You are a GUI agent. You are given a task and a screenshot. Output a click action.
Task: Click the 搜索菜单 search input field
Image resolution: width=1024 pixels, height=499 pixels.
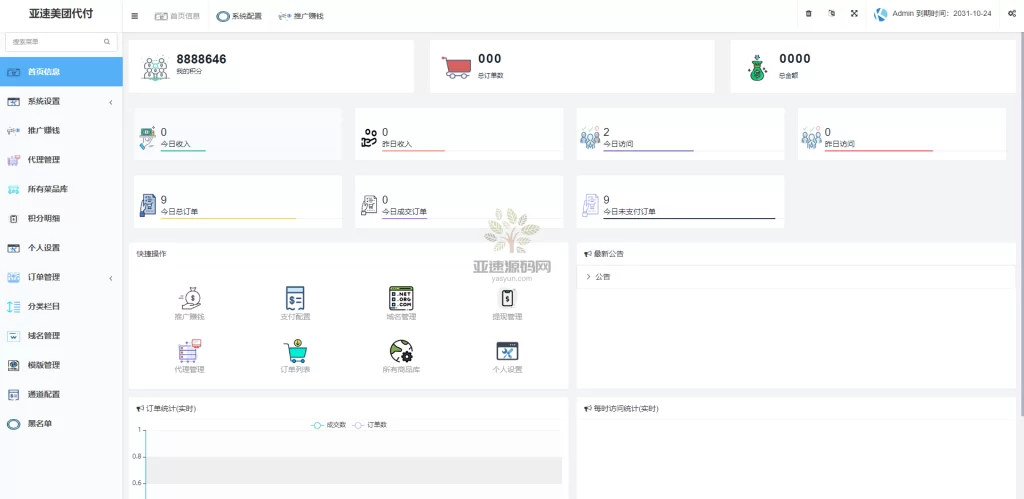click(x=55, y=42)
